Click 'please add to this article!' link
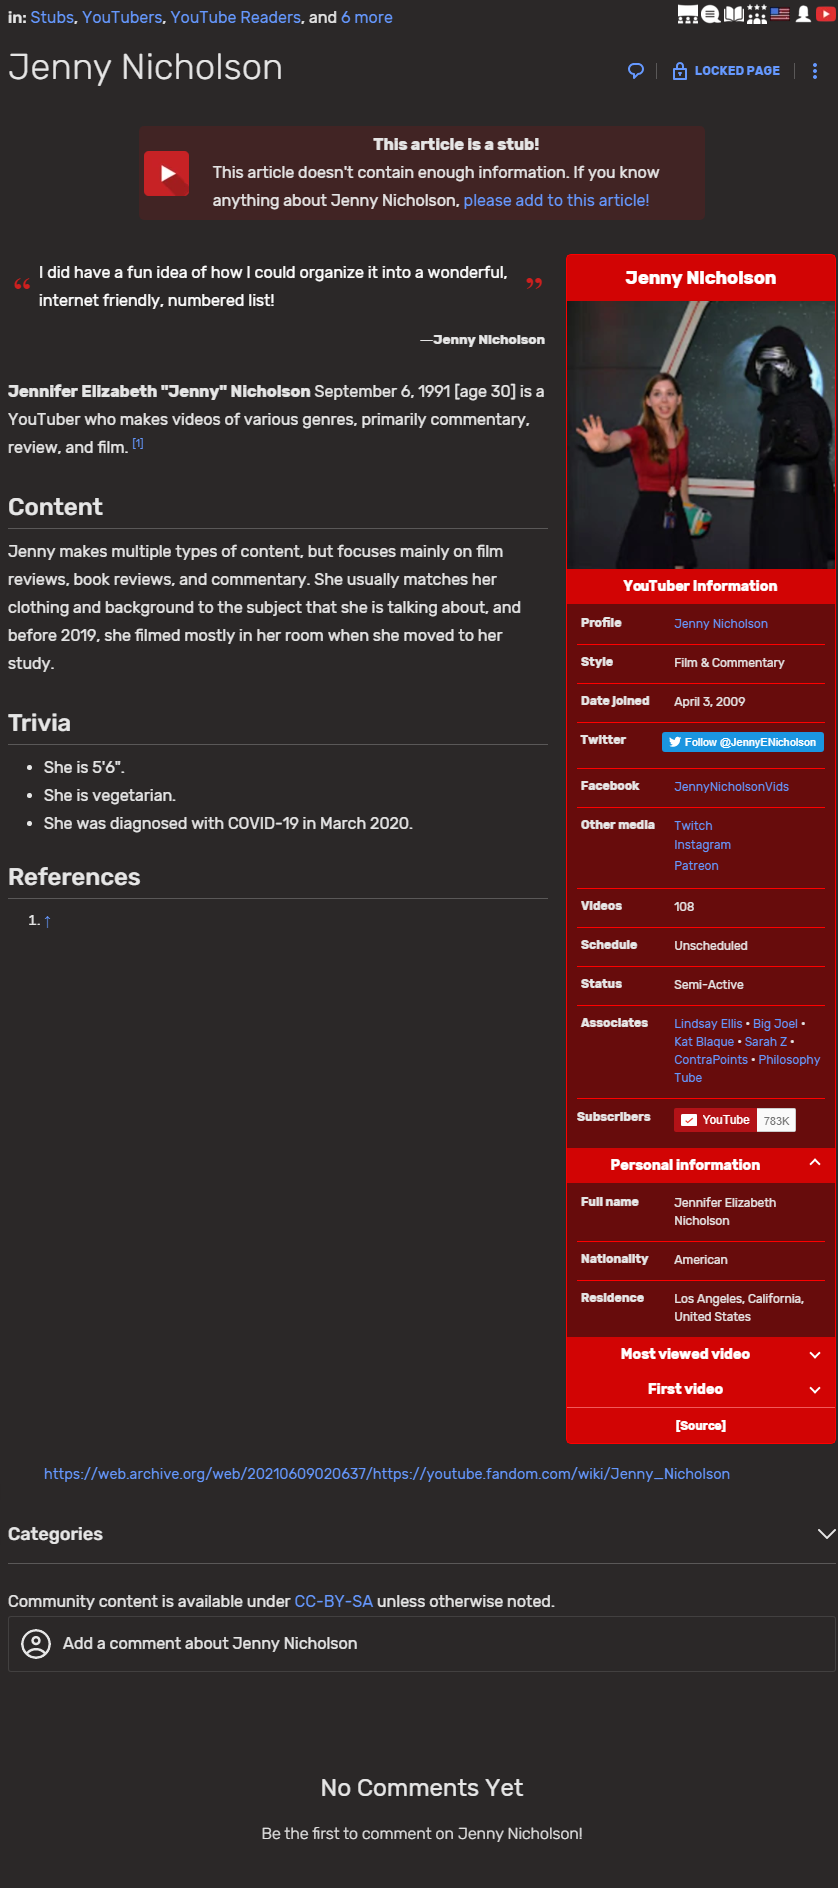Viewport: 838px width, 1888px height. point(556,200)
